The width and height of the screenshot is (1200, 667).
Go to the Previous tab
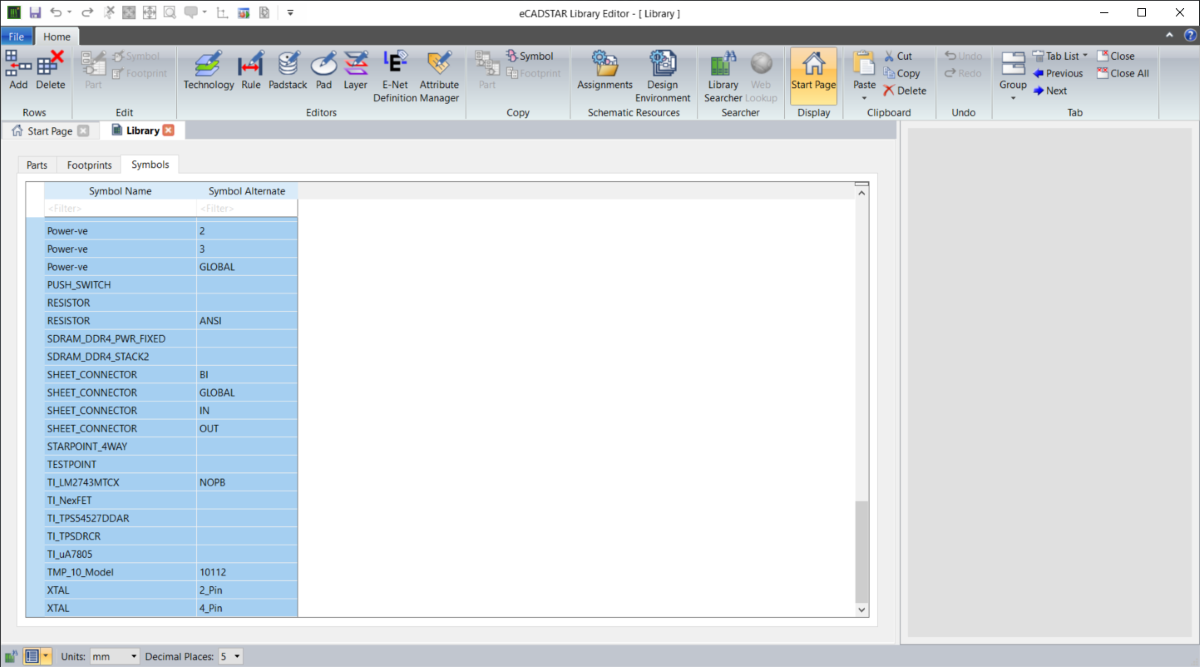click(1058, 73)
